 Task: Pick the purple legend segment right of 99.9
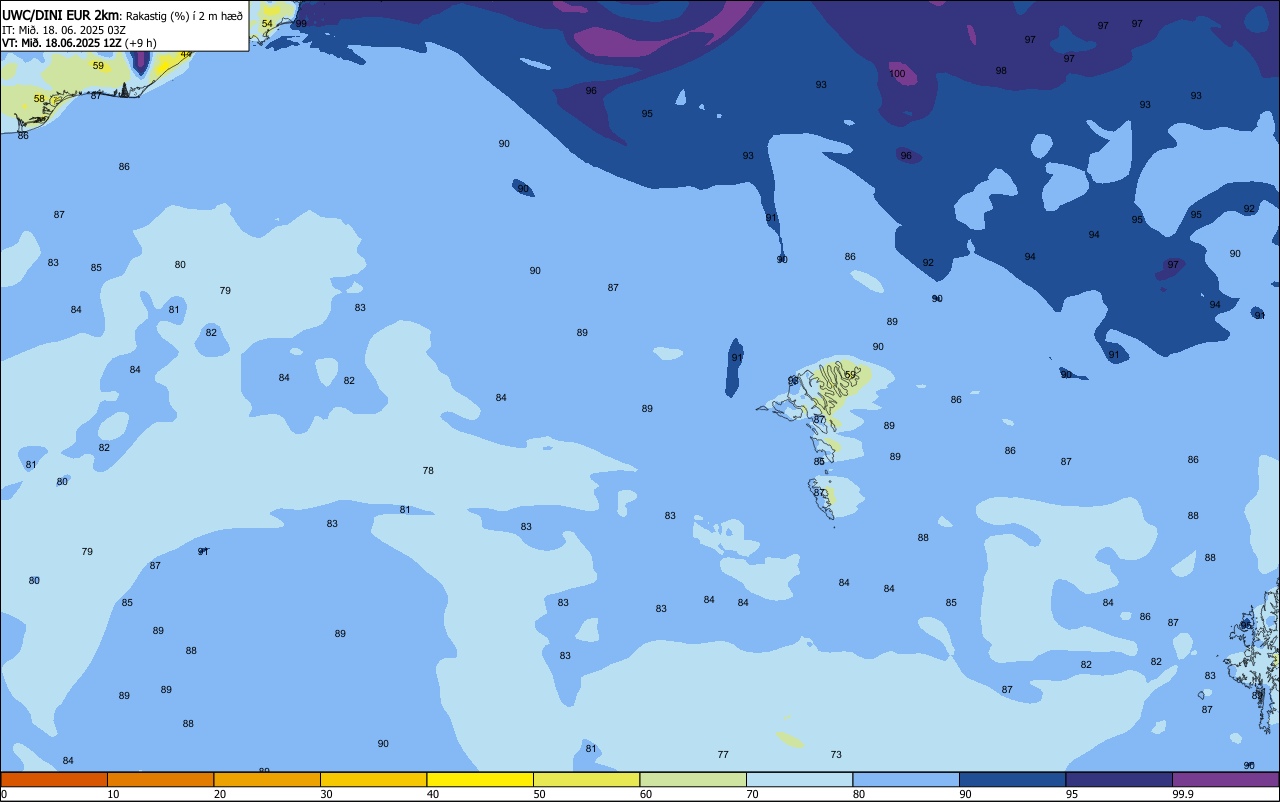tap(1225, 779)
